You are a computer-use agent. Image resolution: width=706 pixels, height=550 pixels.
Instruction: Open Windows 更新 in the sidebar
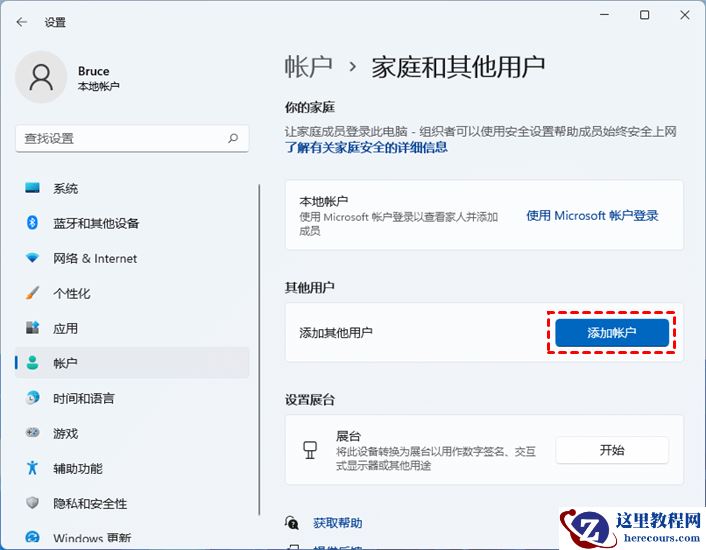132,538
